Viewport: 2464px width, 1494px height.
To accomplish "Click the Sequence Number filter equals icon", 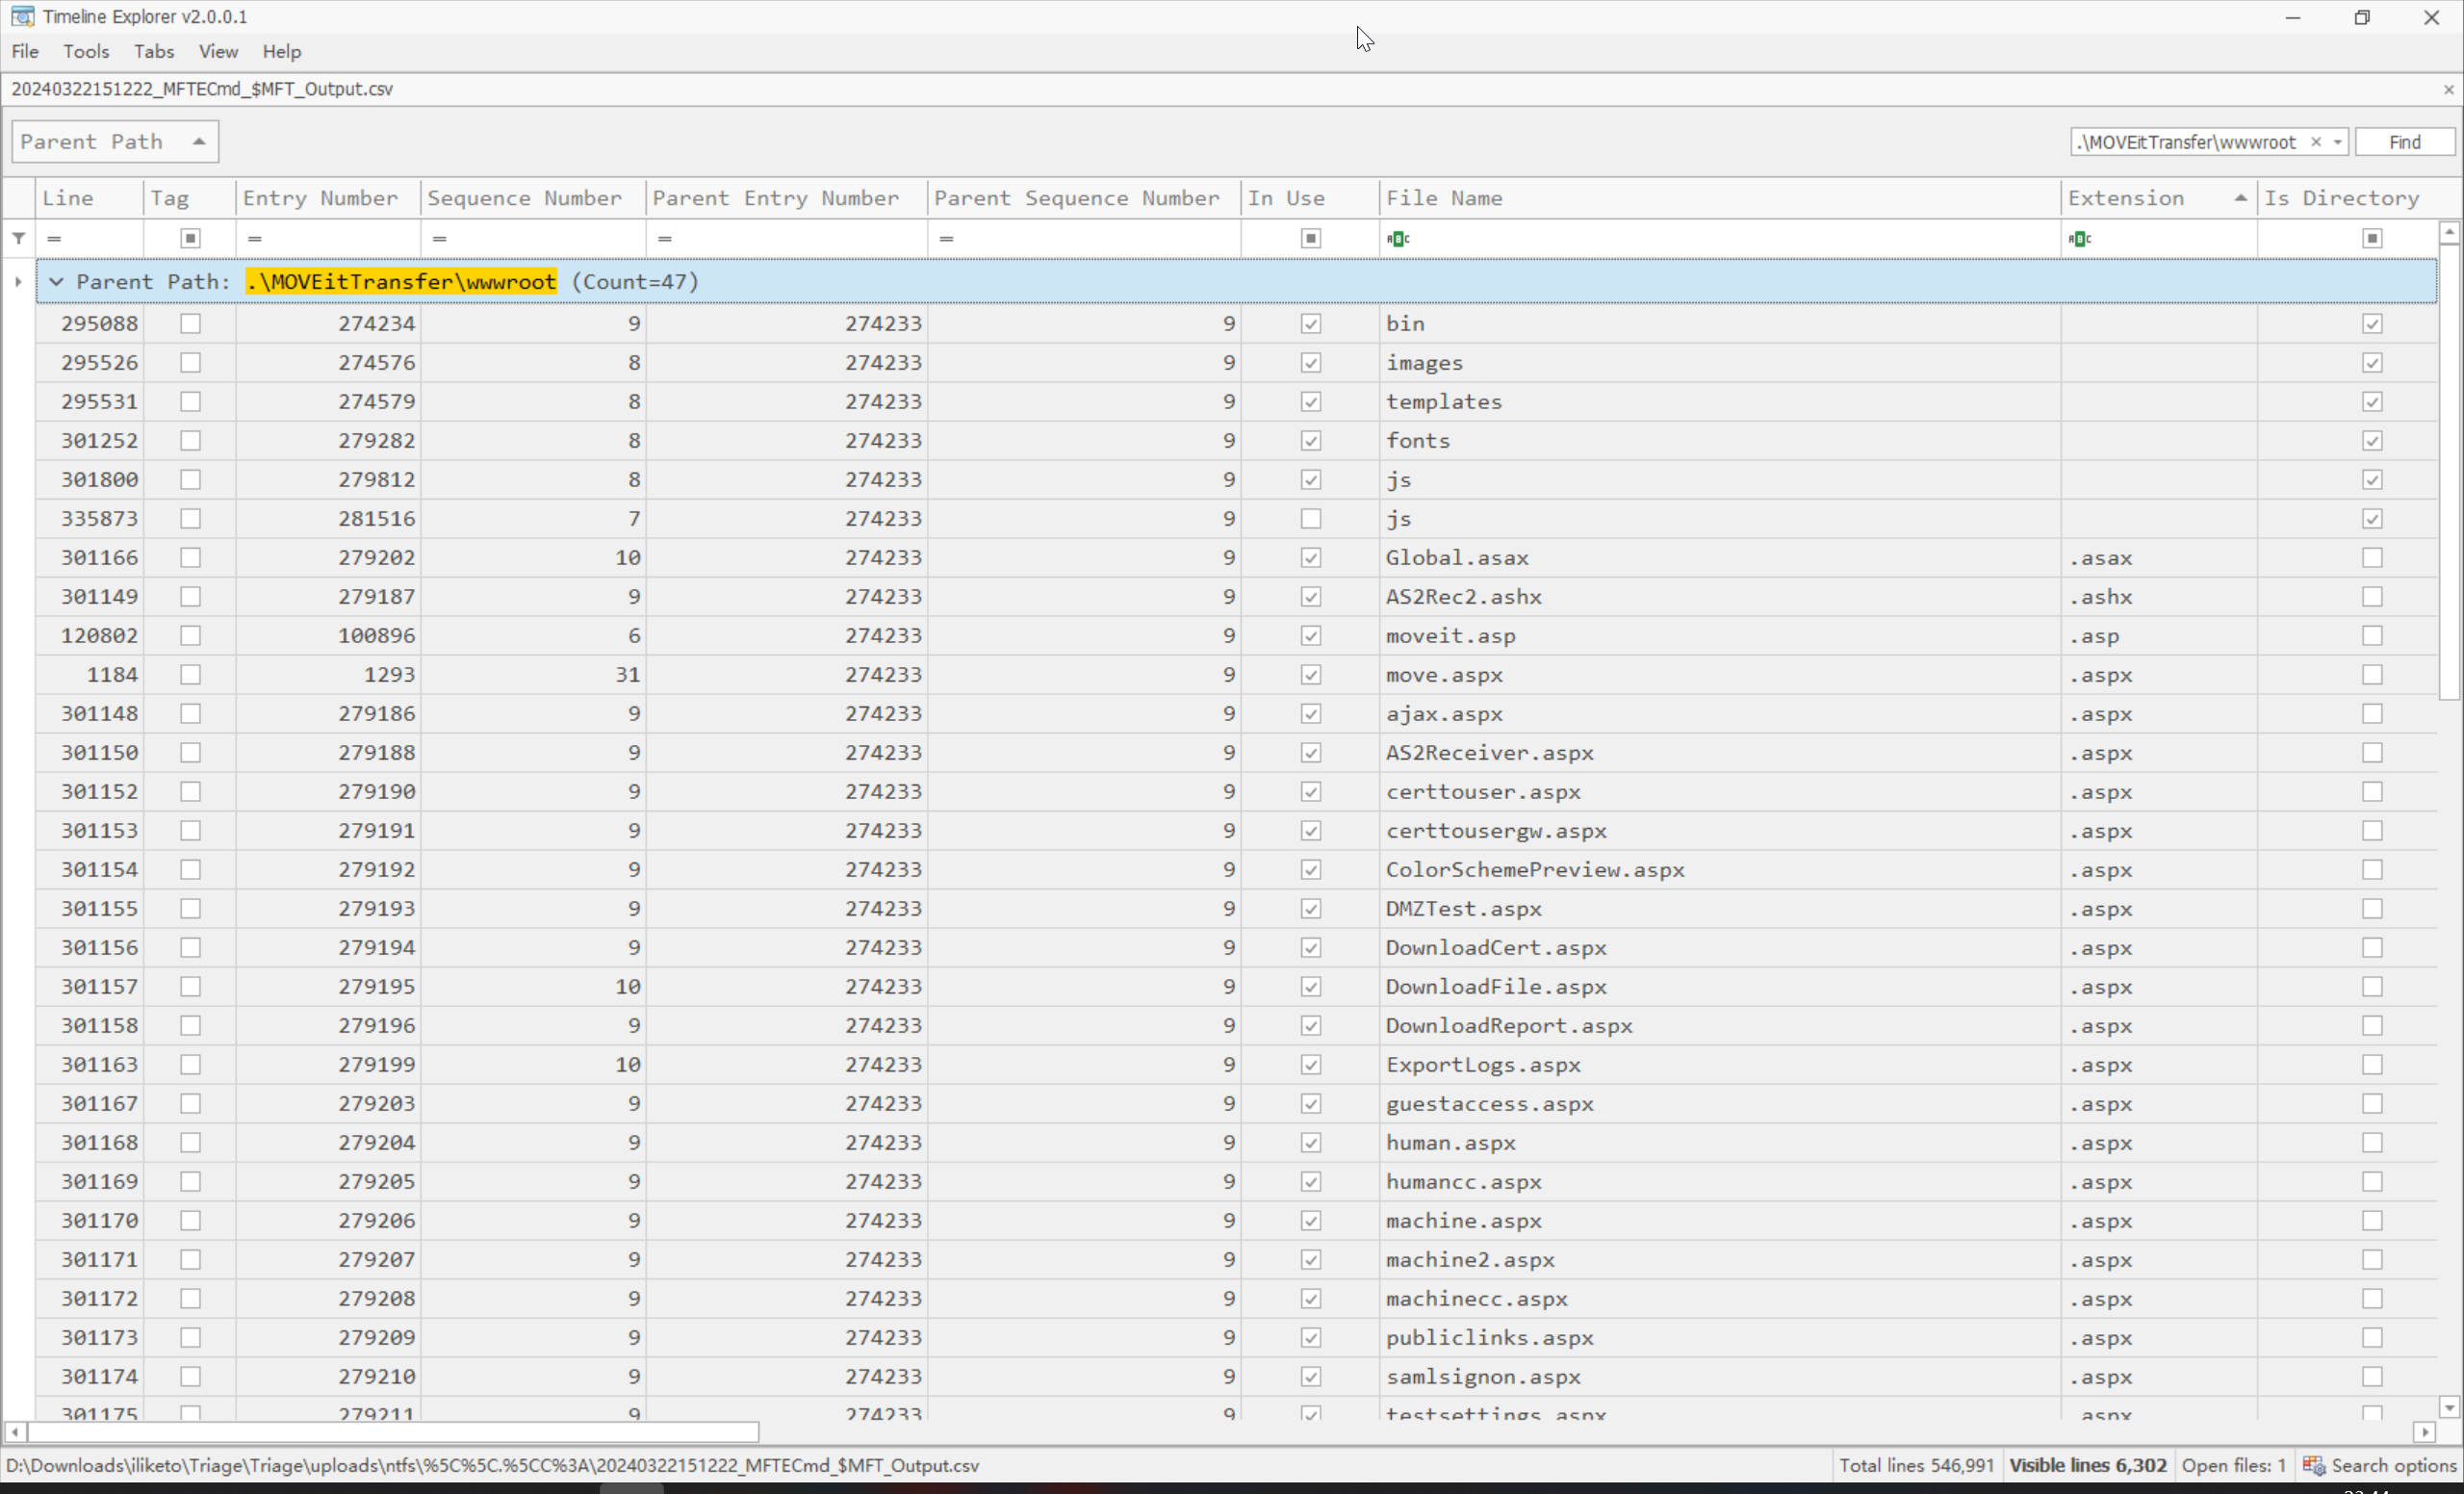I will 440,238.
